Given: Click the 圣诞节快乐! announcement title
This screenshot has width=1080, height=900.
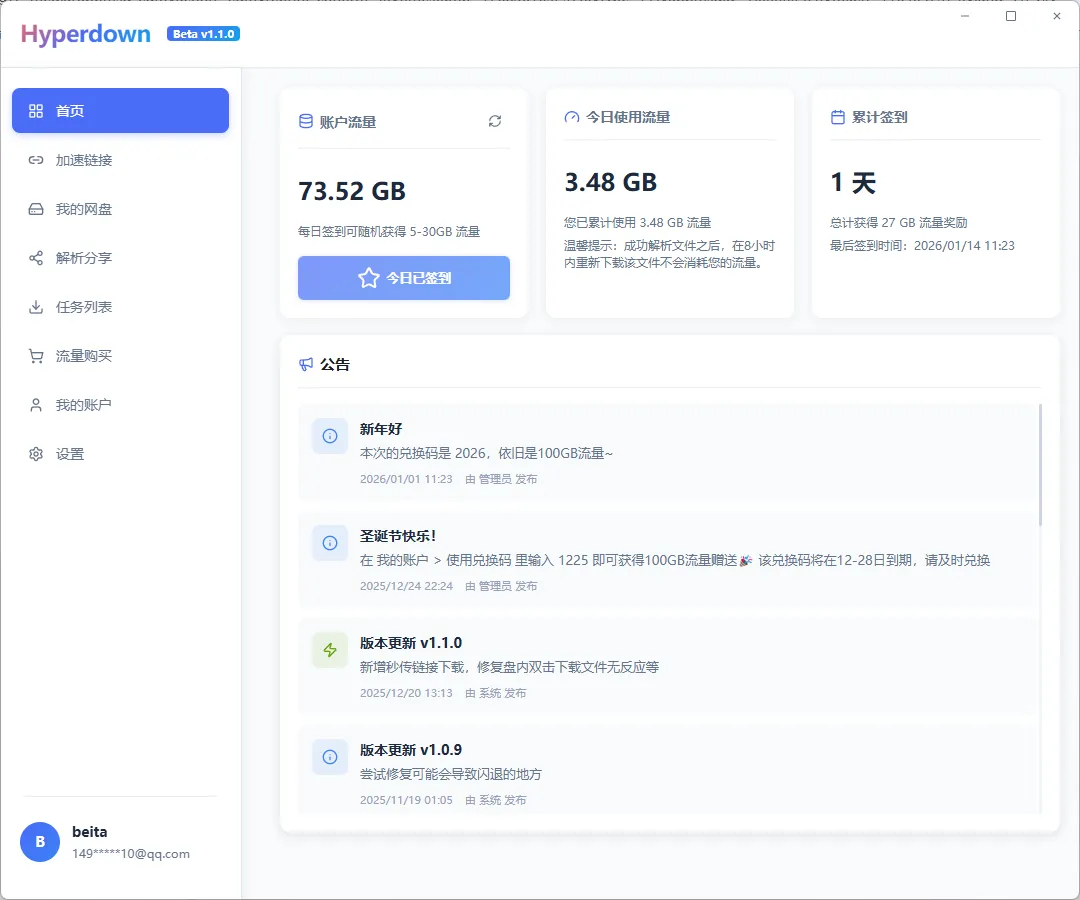Looking at the screenshot, I should [398, 536].
